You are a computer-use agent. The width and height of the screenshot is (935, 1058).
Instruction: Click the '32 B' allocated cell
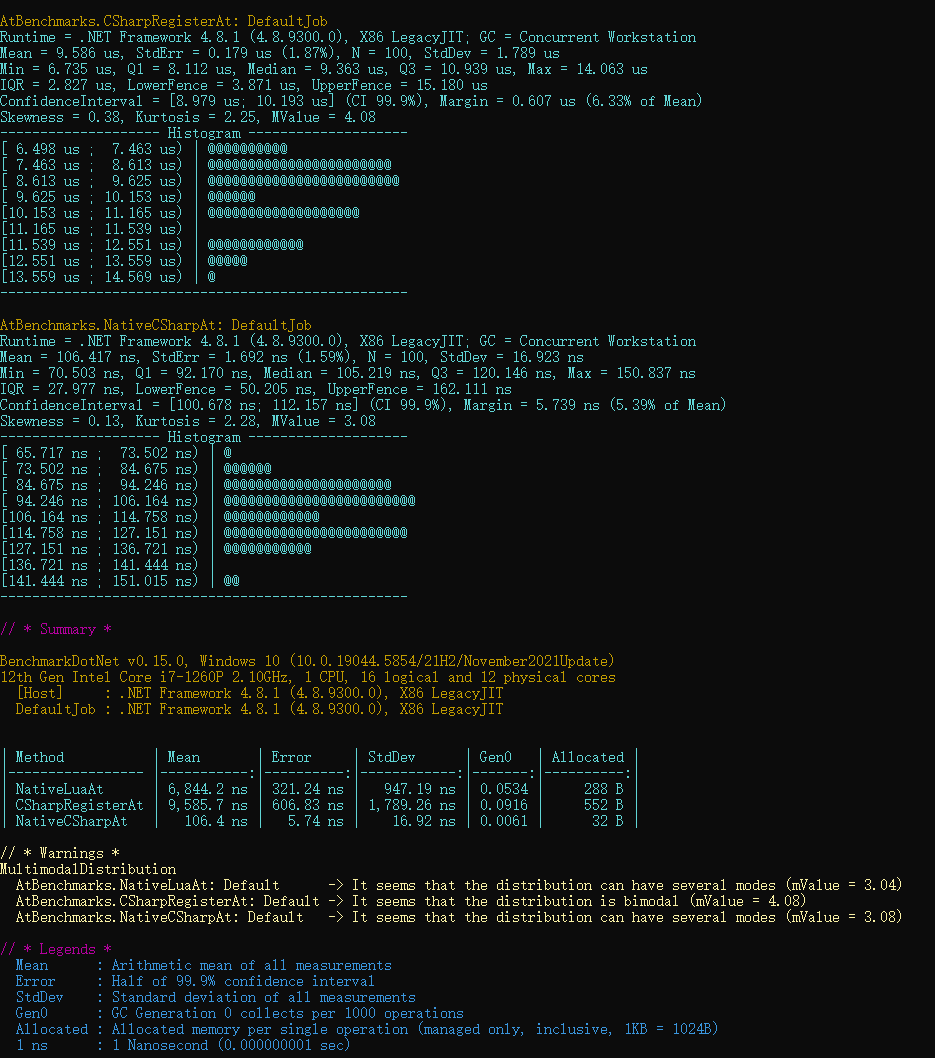pos(608,822)
